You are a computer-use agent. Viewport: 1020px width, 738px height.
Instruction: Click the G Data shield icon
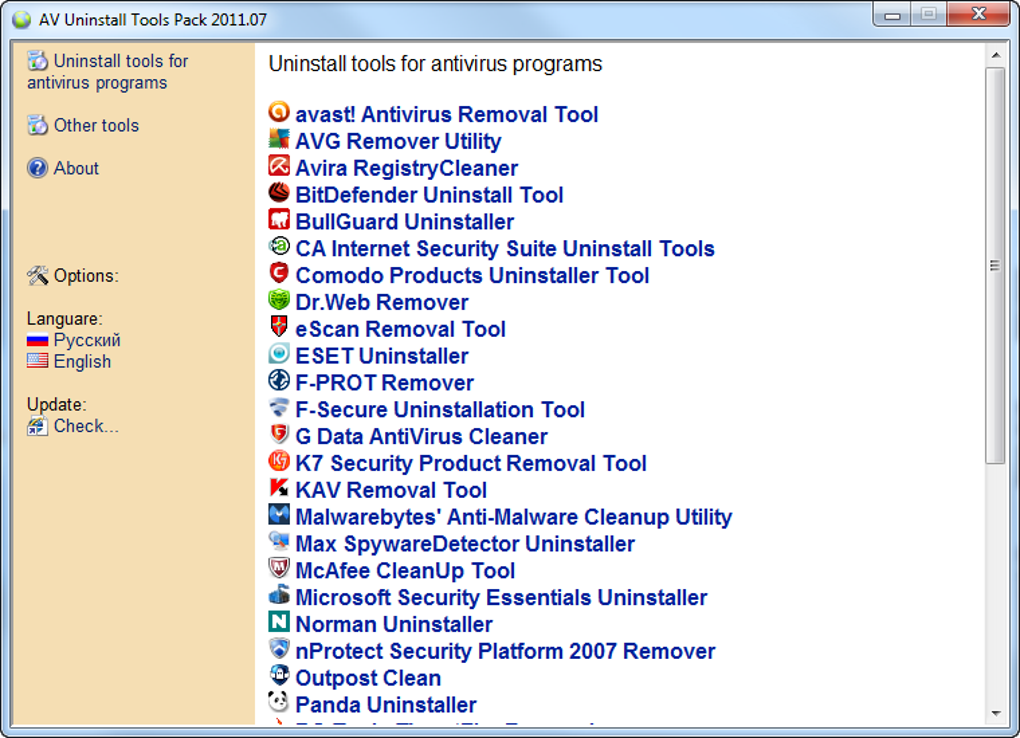click(x=279, y=434)
